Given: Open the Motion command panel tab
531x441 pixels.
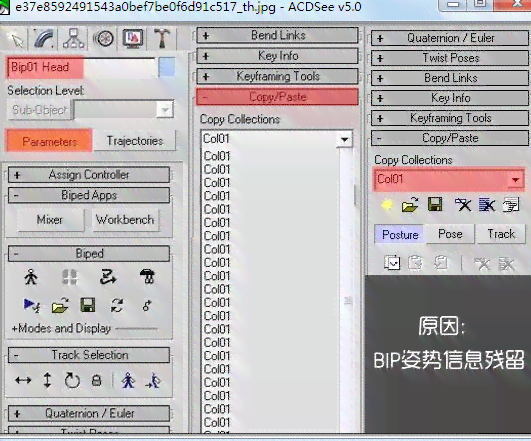Looking at the screenshot, I should [x=103, y=38].
